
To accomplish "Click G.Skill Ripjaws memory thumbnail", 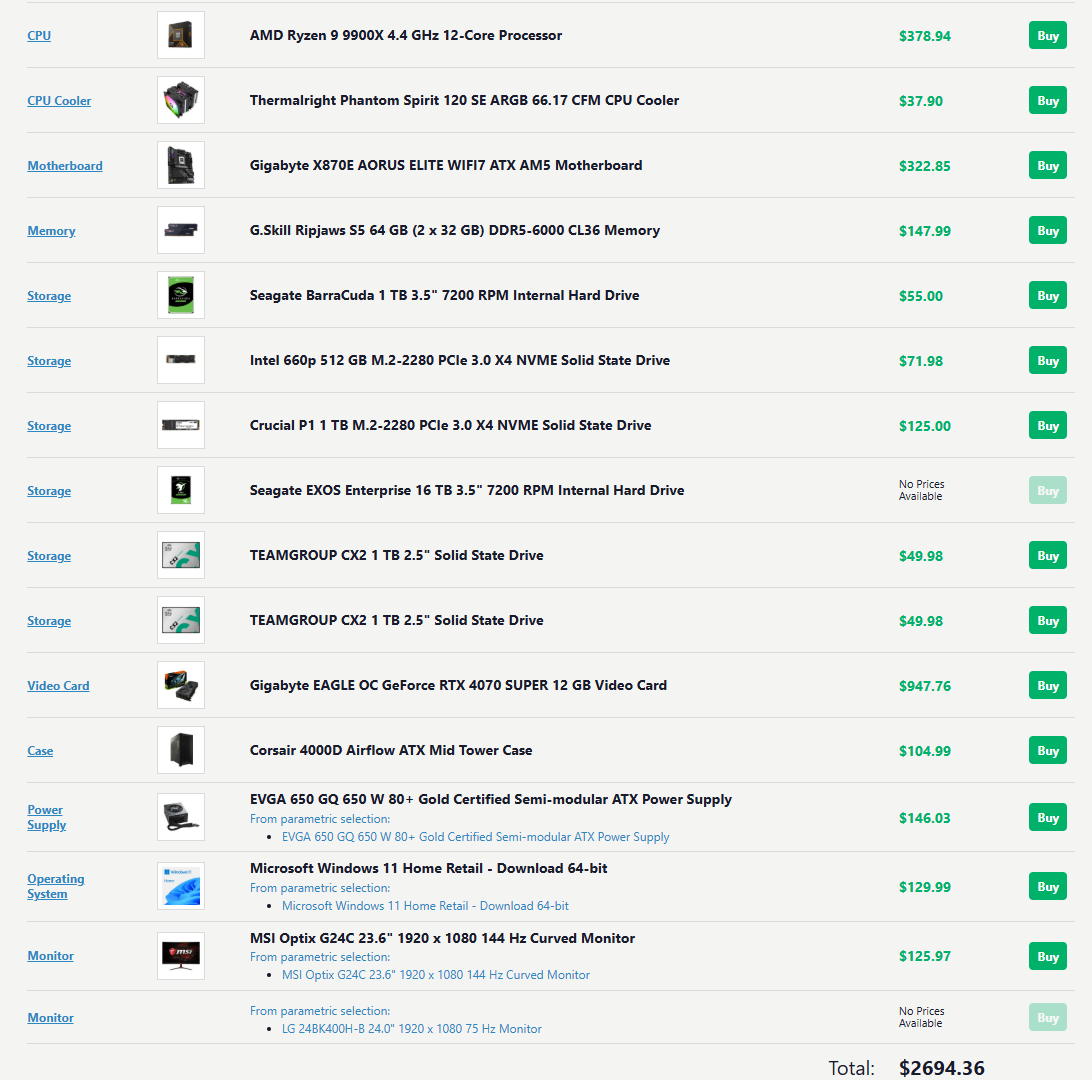I will (181, 230).
